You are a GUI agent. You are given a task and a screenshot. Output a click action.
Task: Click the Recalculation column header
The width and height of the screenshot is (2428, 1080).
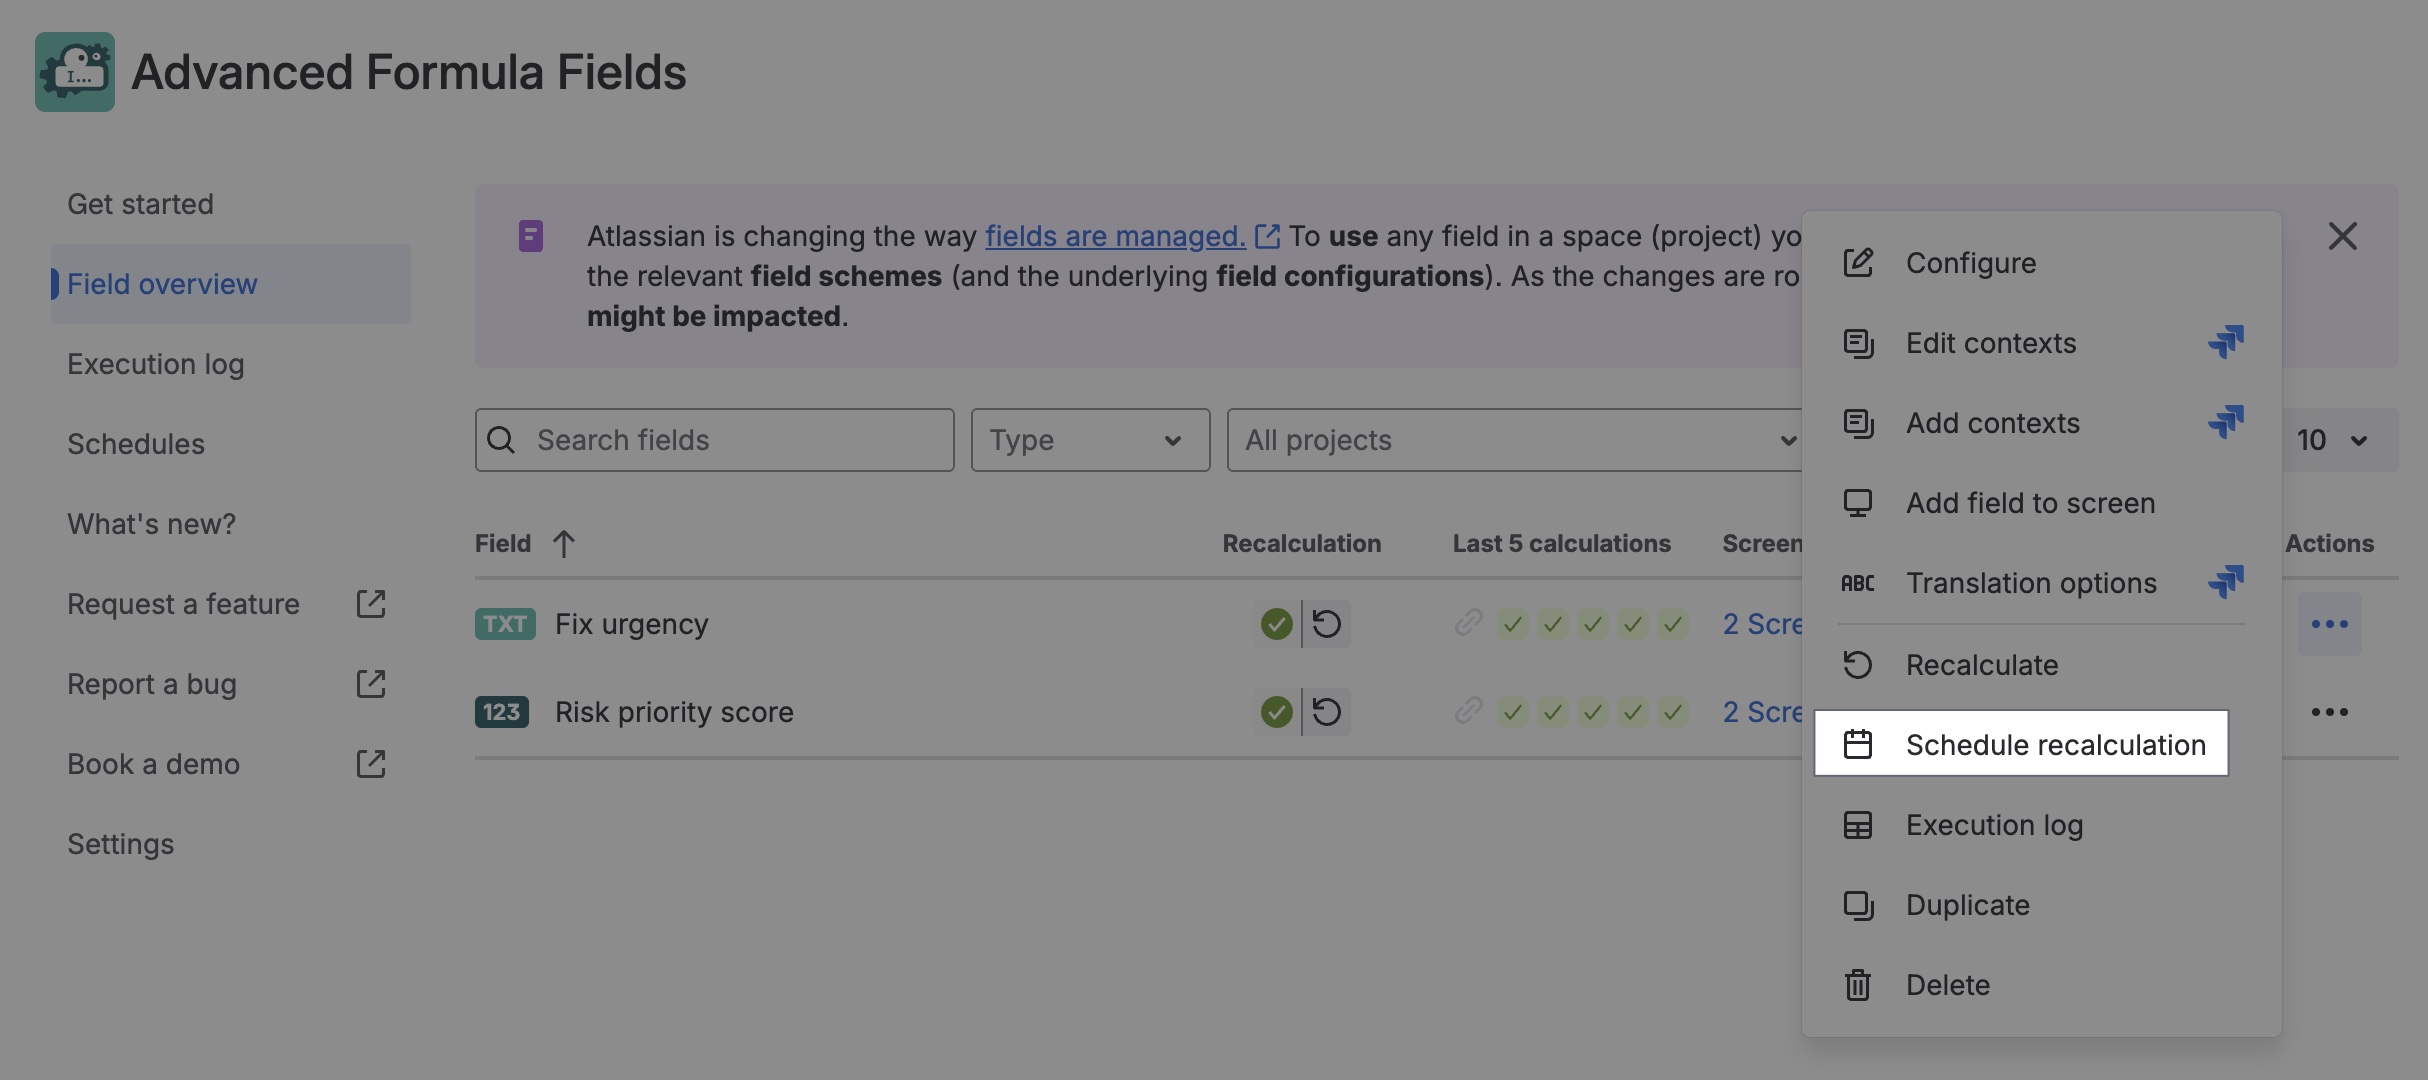pyautogui.click(x=1302, y=544)
